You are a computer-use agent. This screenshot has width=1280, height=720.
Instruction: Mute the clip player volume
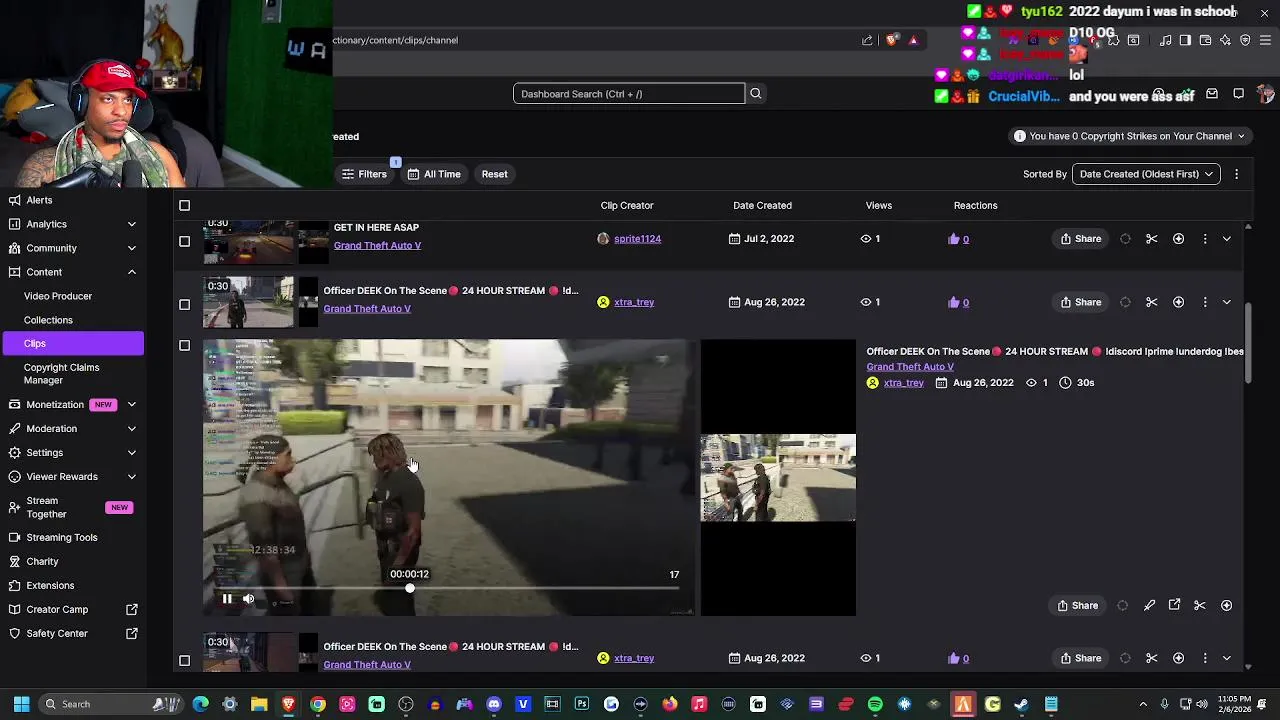pos(248,599)
